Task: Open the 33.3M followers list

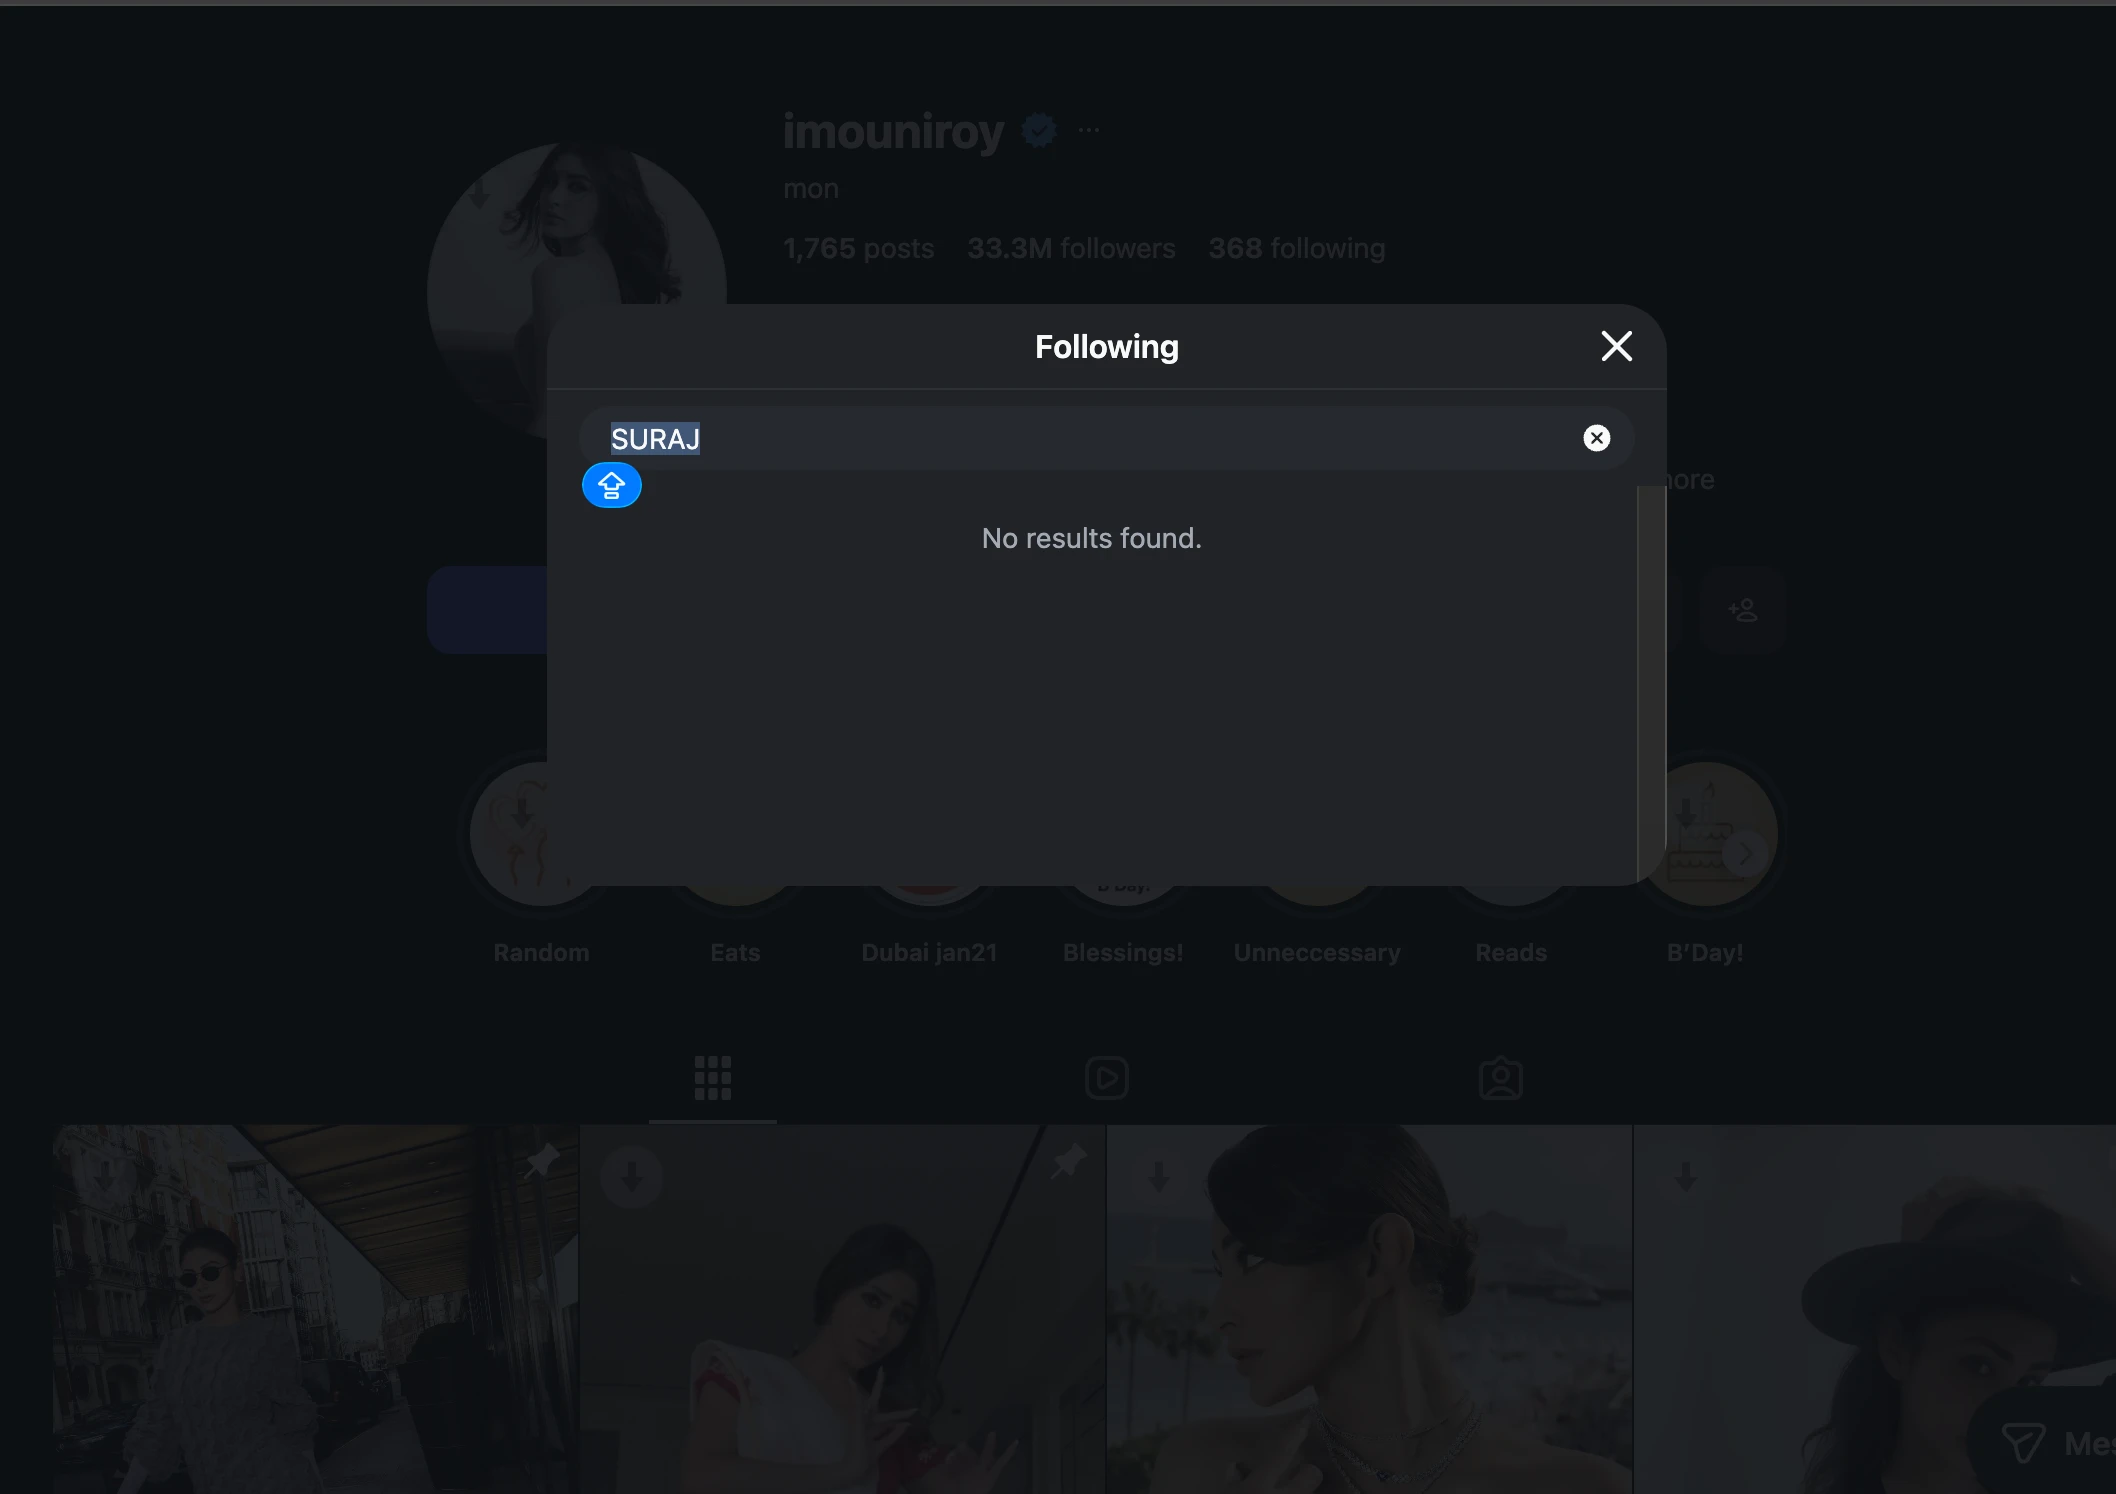Action: (1071, 248)
